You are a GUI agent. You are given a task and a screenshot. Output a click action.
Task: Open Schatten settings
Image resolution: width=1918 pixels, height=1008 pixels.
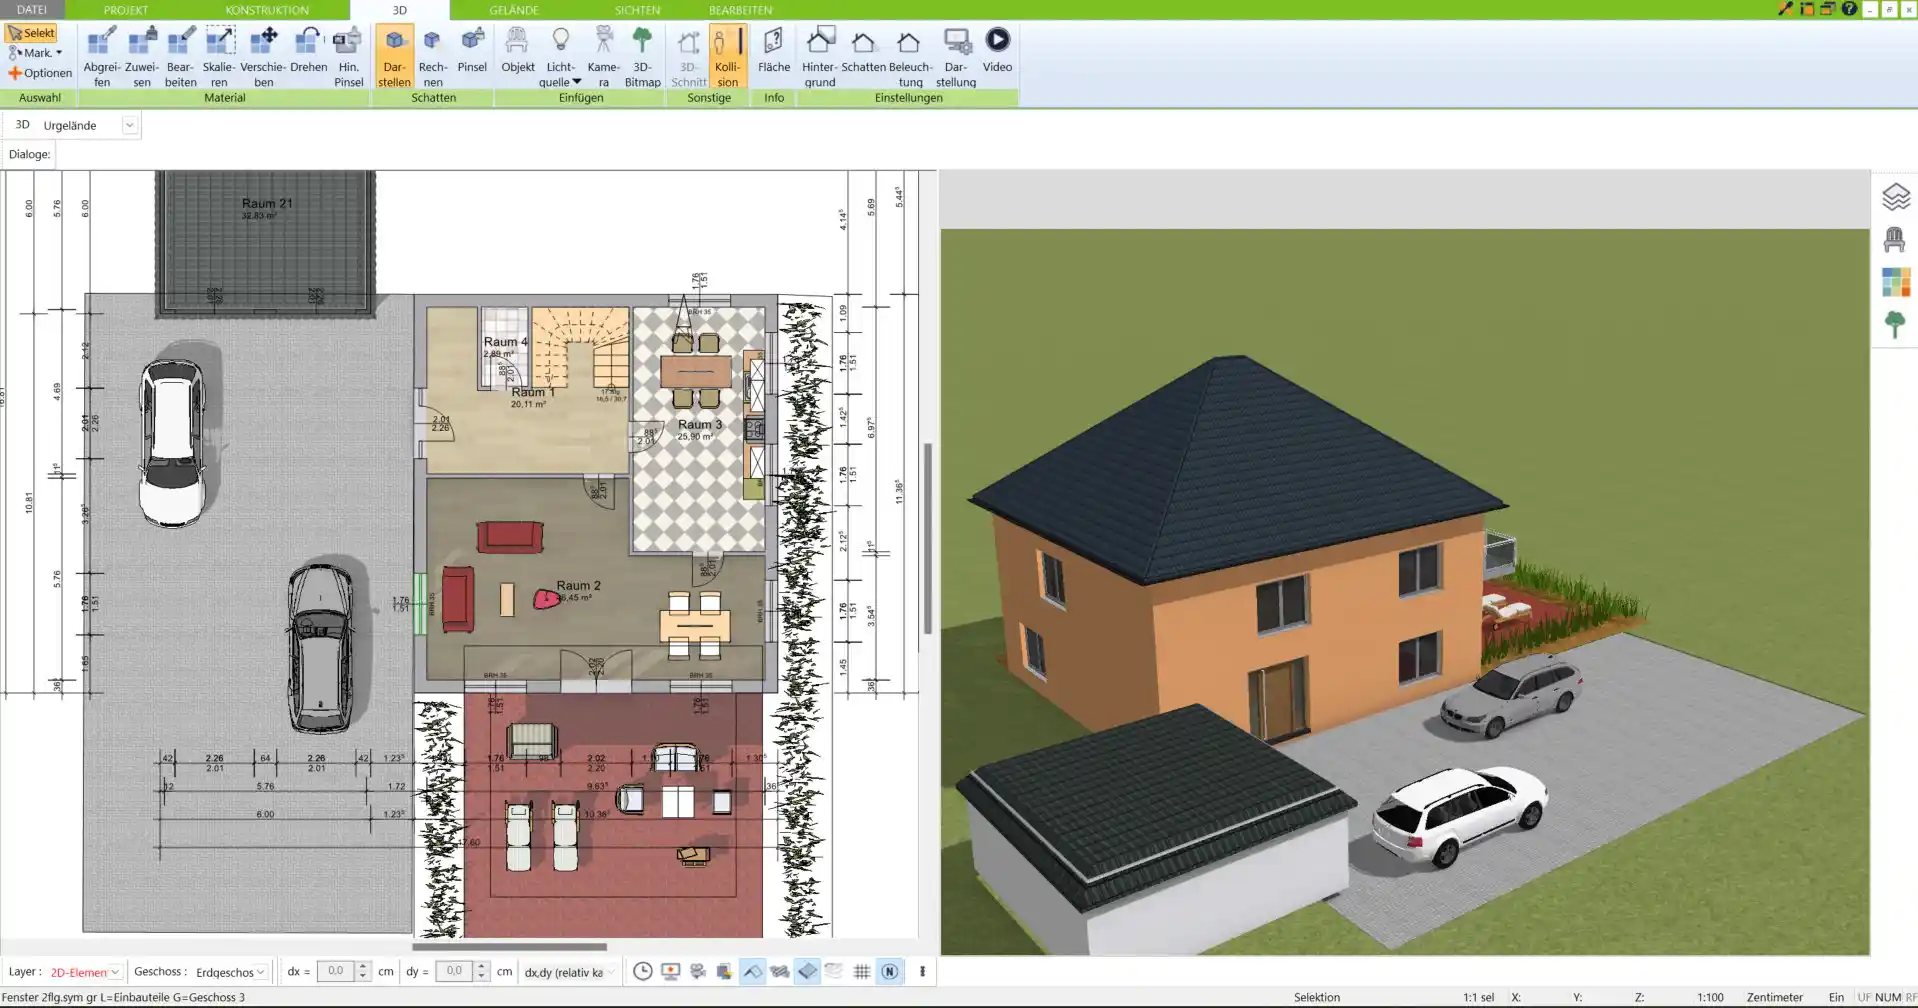click(863, 50)
